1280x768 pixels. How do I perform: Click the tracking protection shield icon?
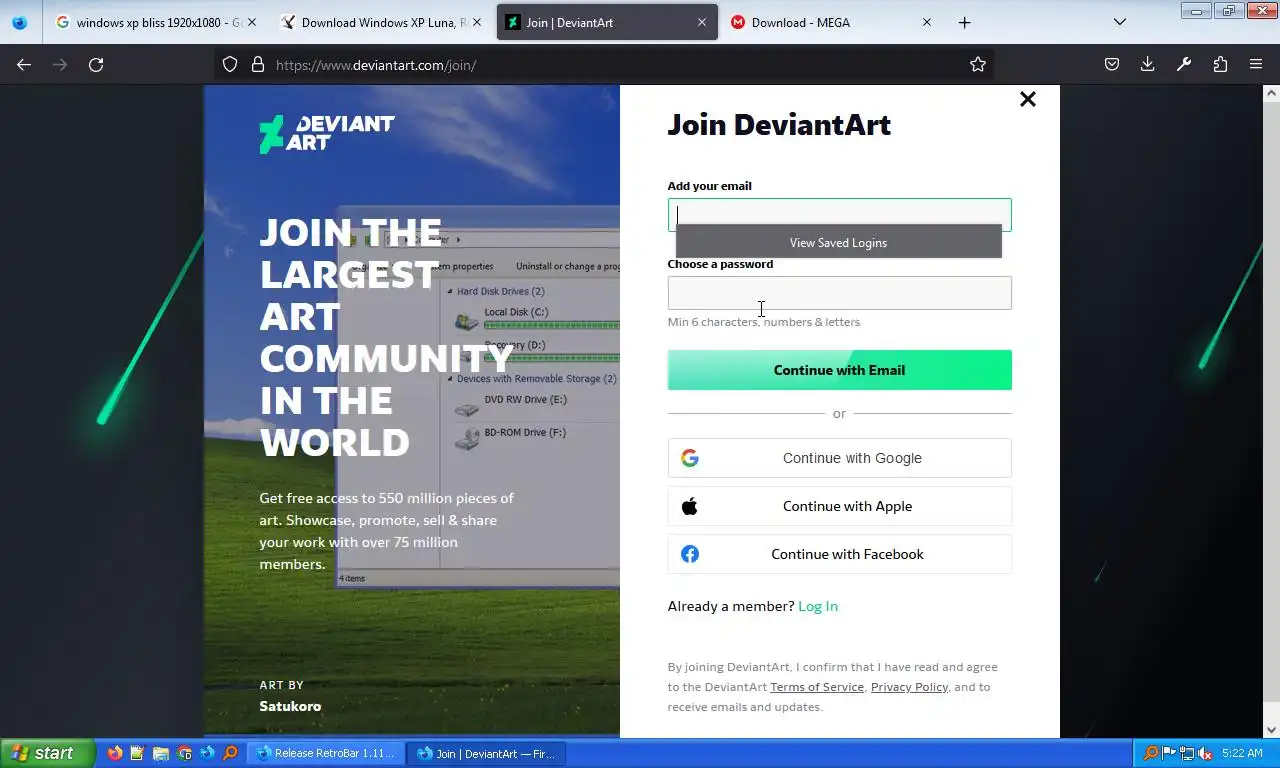click(x=230, y=64)
